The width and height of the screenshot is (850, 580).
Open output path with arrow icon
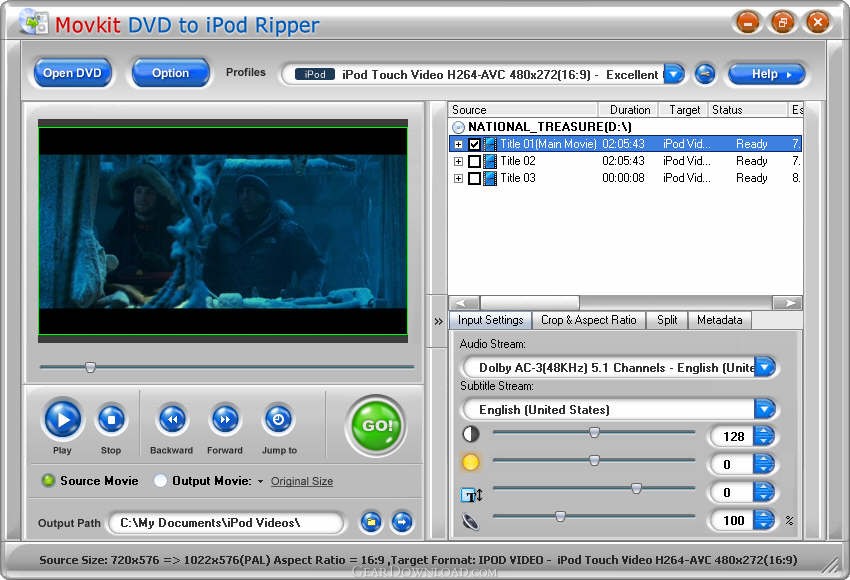[x=402, y=522]
